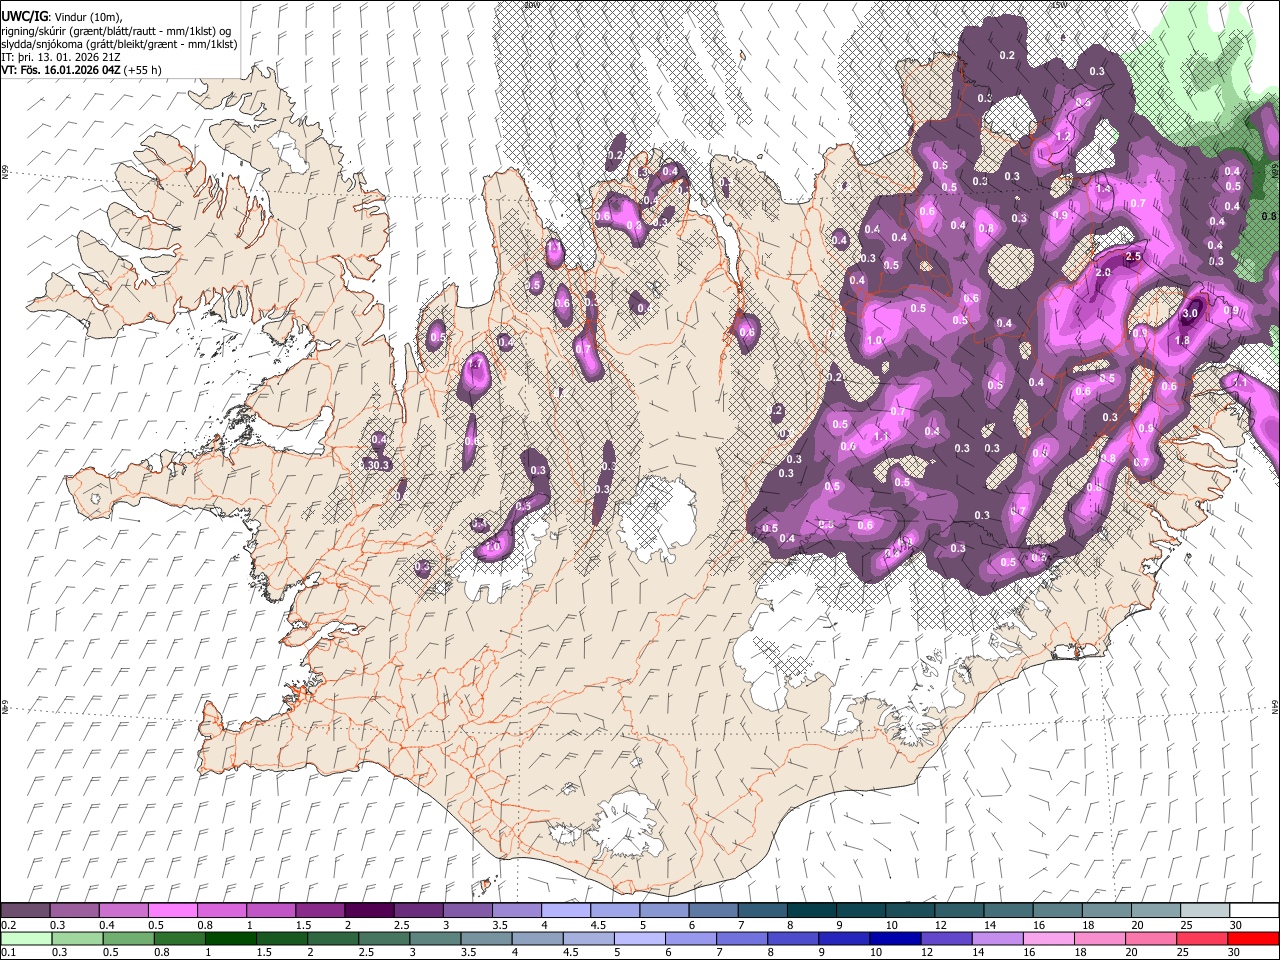Image resolution: width=1280 pixels, height=960 pixels.
Task: Click the "3.0" precipitation value on the map
Action: pos(1190,314)
